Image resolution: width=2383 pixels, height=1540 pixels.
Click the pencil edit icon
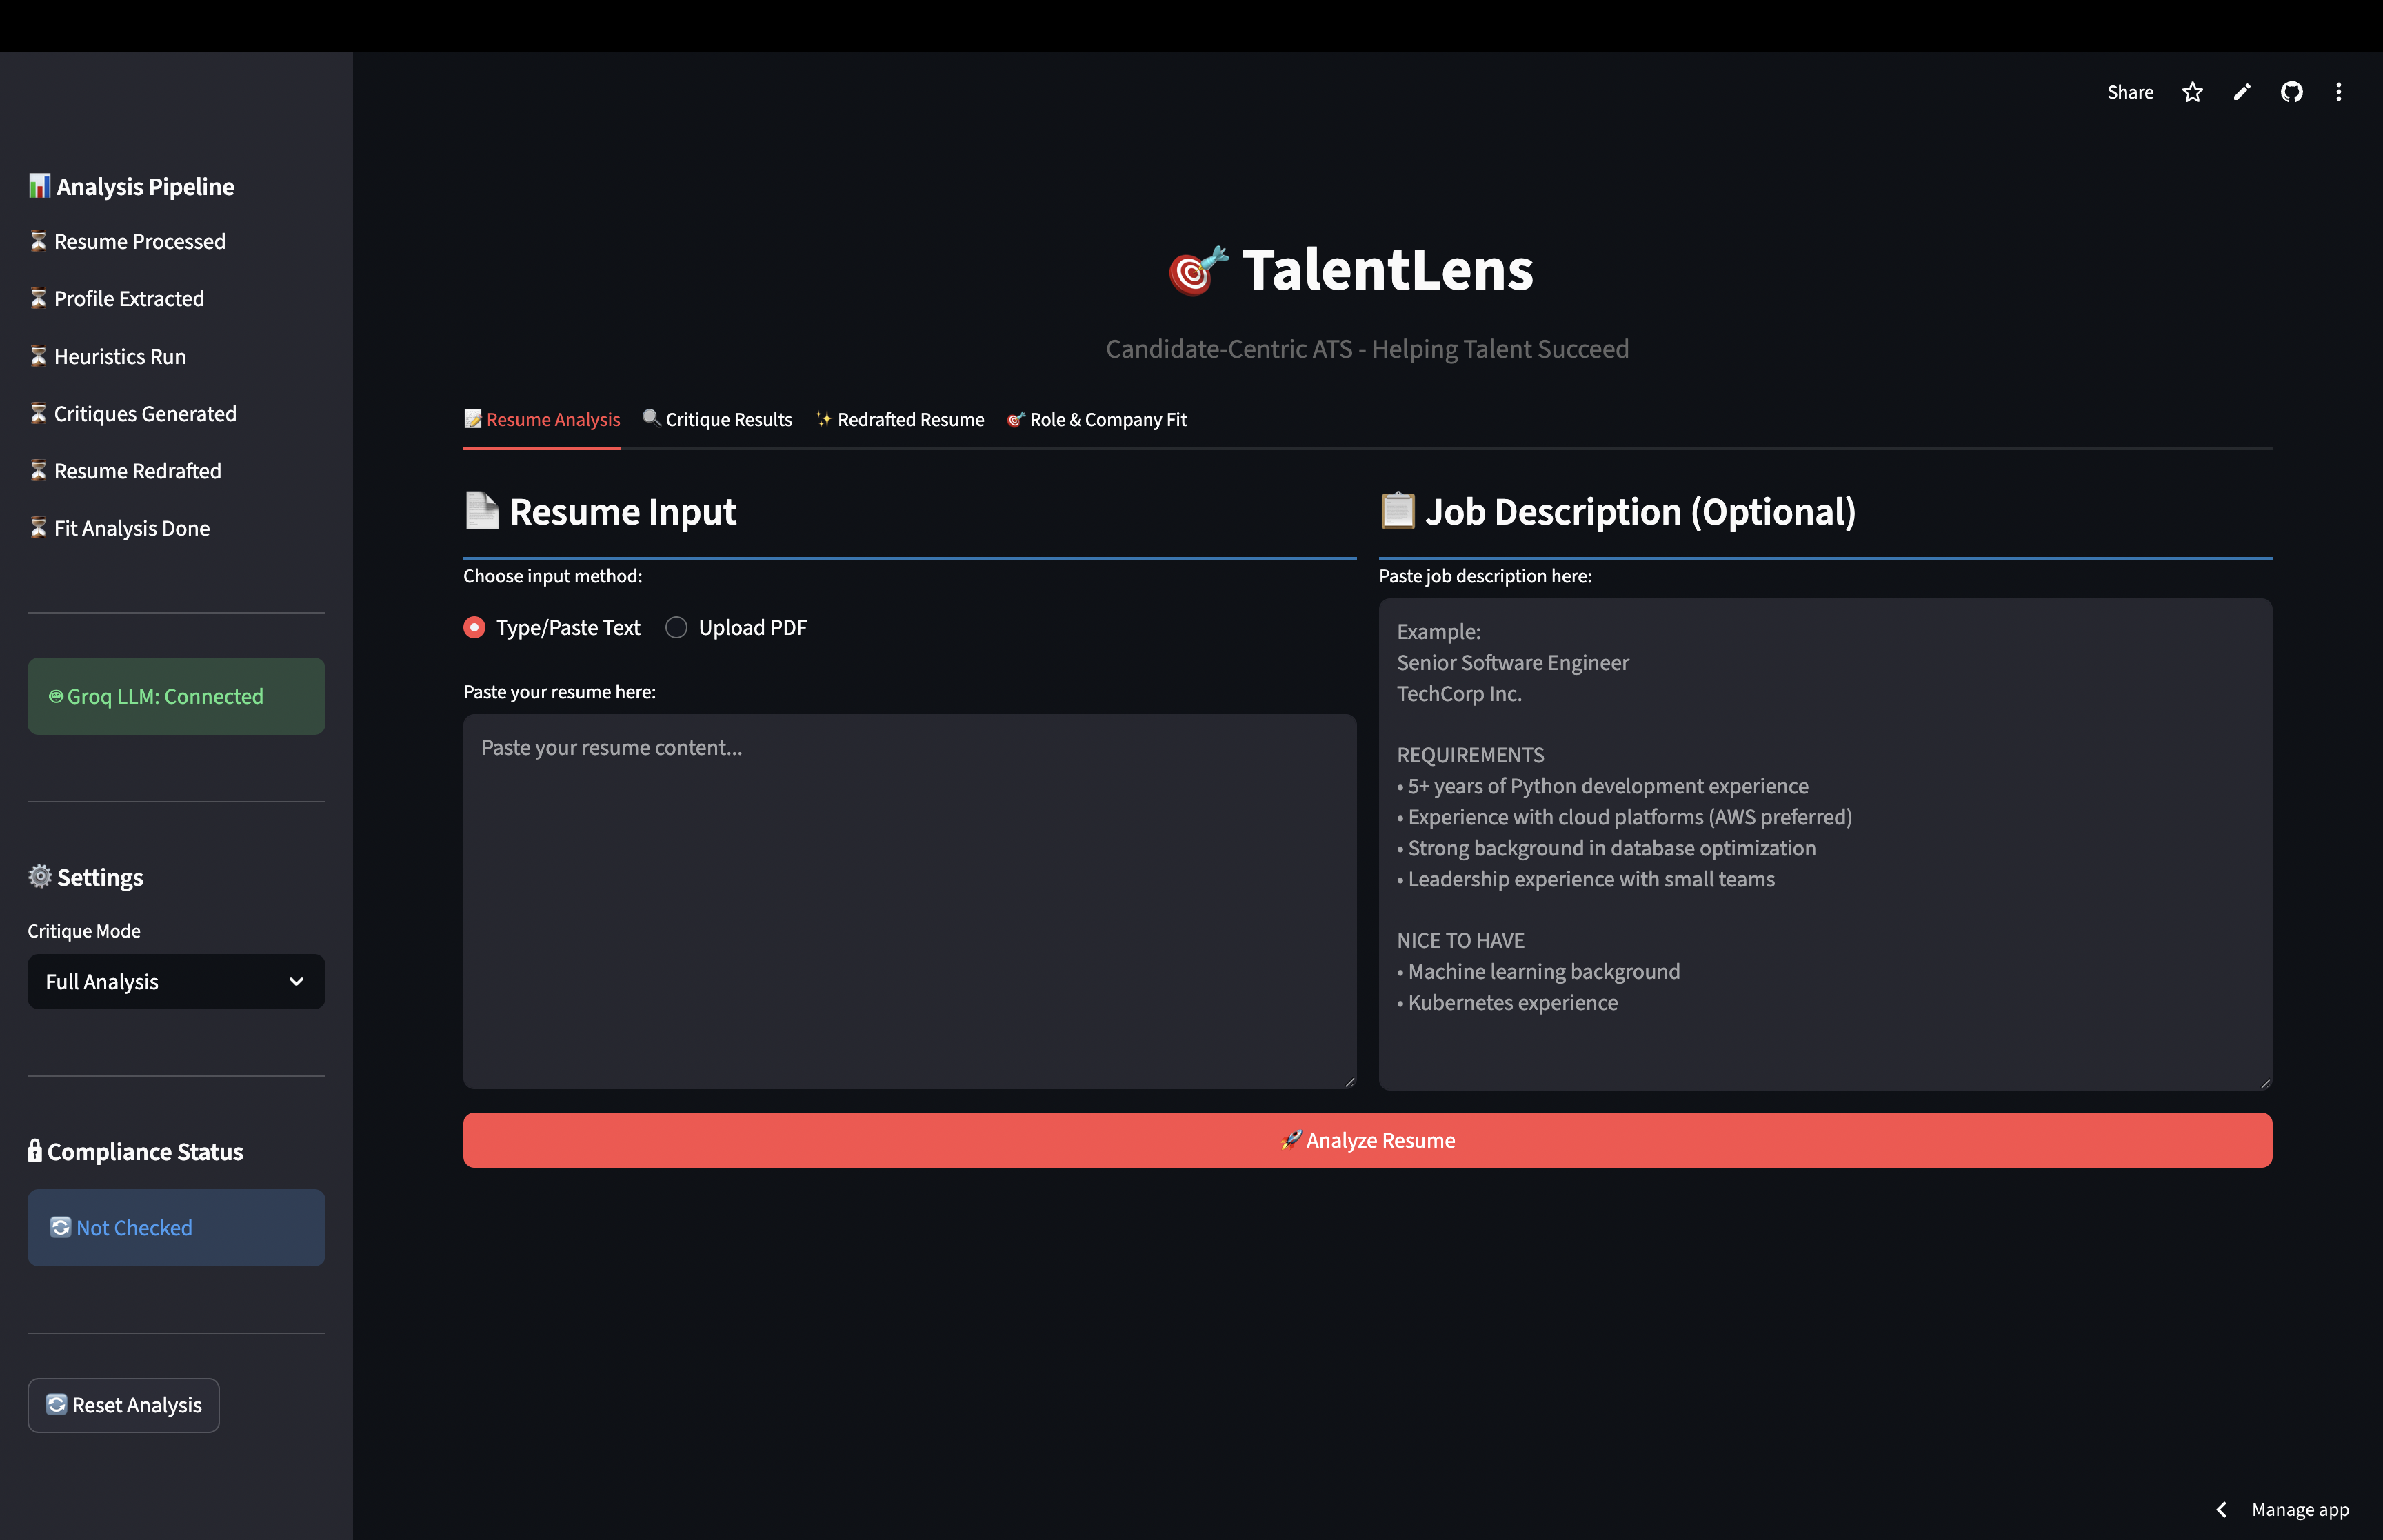click(2242, 92)
